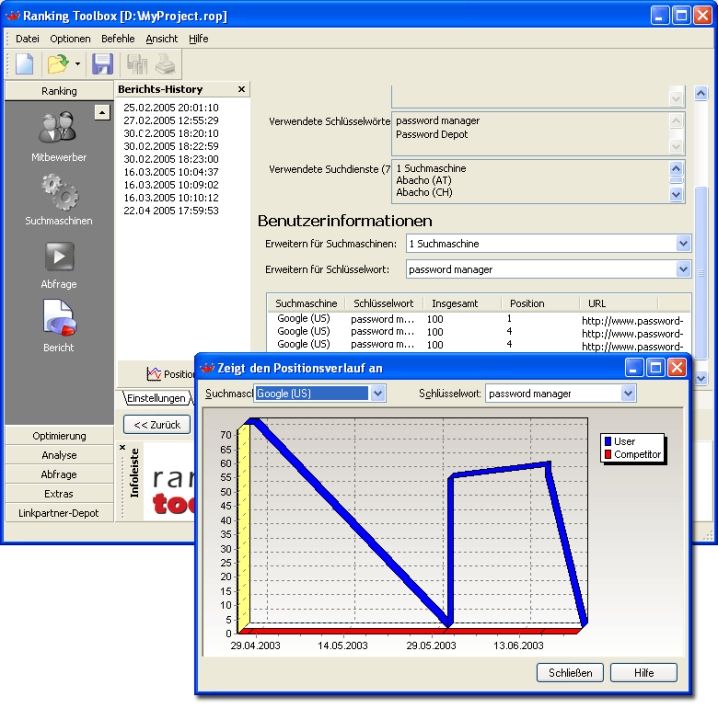The width and height of the screenshot is (718, 708).
Task: Expand the Schlüsselwort dropdown in the chart dialog
Action: point(627,394)
